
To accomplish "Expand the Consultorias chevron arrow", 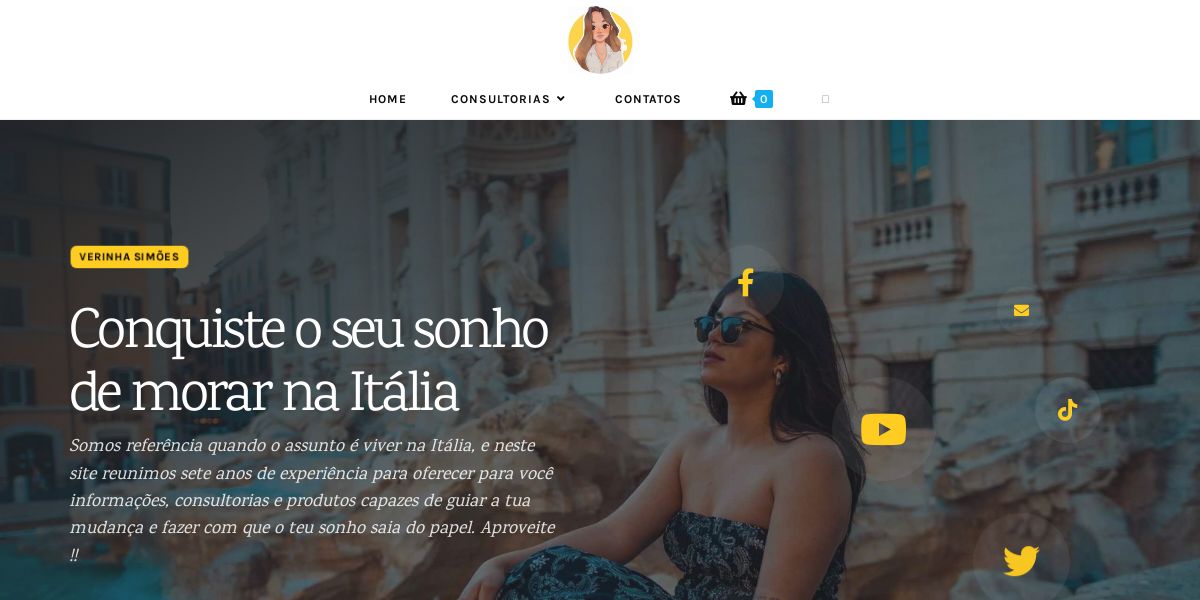I will pos(561,99).
